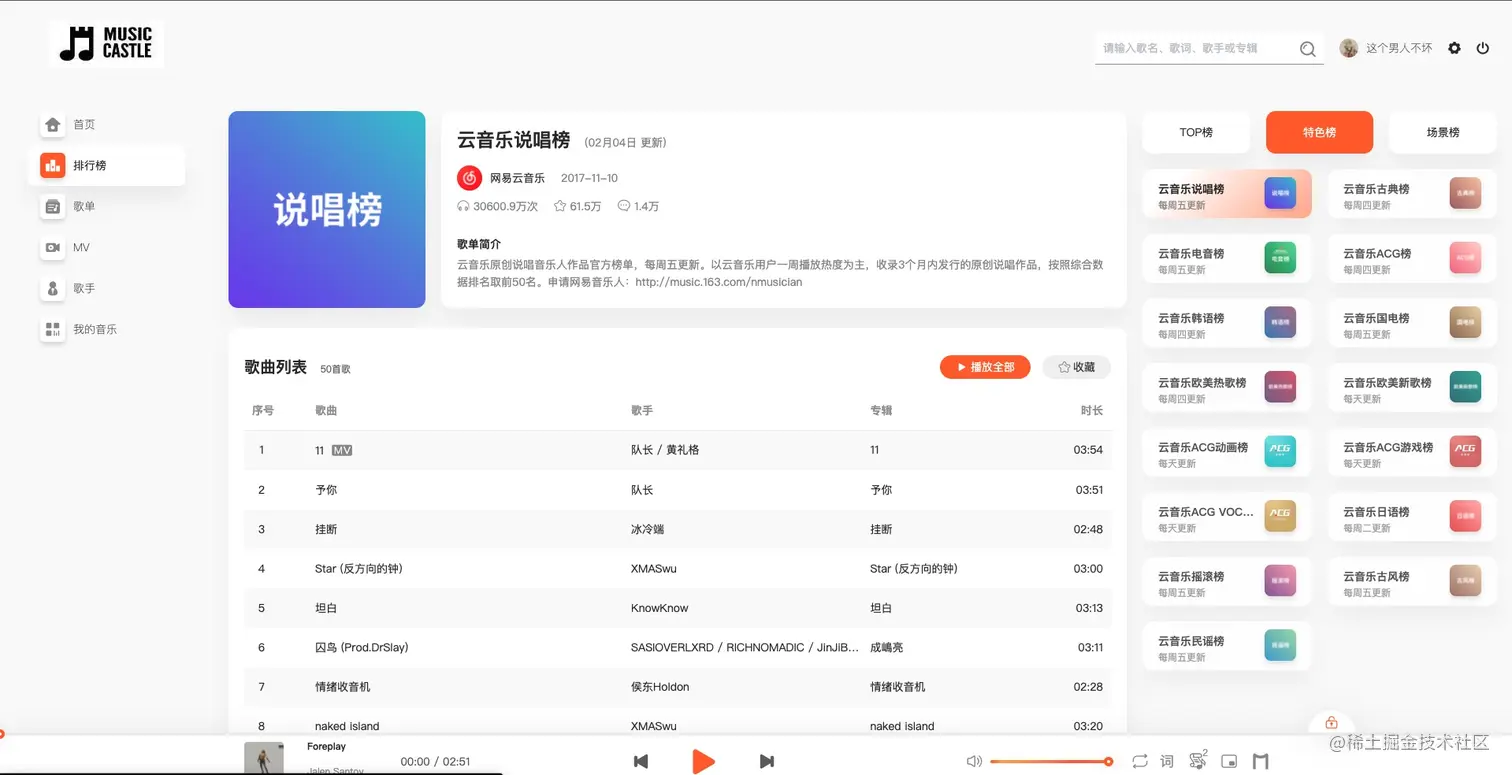Screen dimensions: 1512x775
Task: Open 我的音乐 in sidebar
Action: [x=106, y=330]
